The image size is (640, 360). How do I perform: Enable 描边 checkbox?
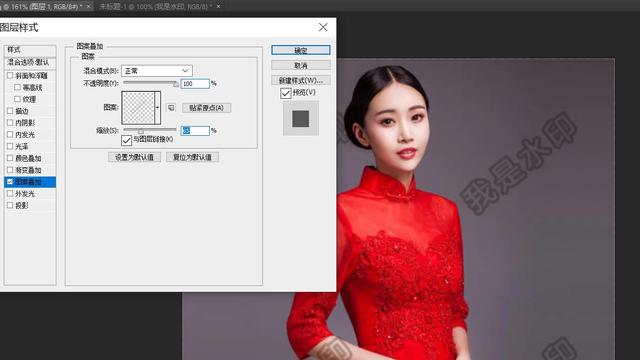point(10,111)
